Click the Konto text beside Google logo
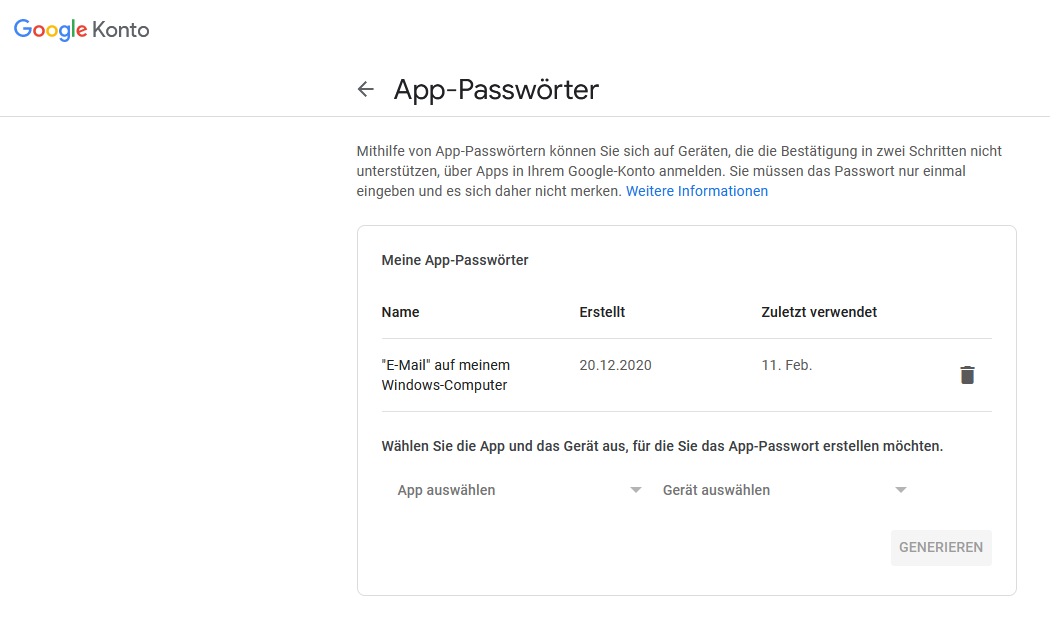 (x=120, y=30)
